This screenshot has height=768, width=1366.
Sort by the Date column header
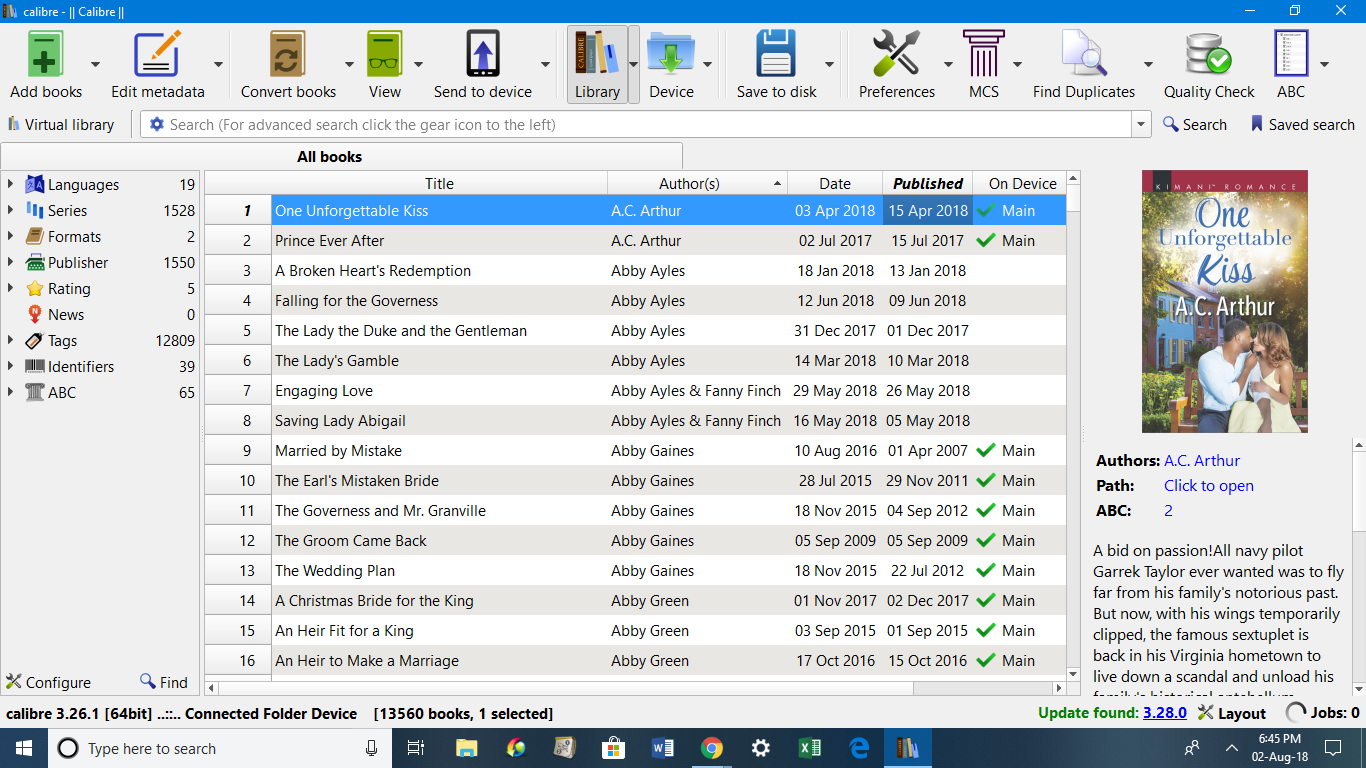[x=834, y=183]
